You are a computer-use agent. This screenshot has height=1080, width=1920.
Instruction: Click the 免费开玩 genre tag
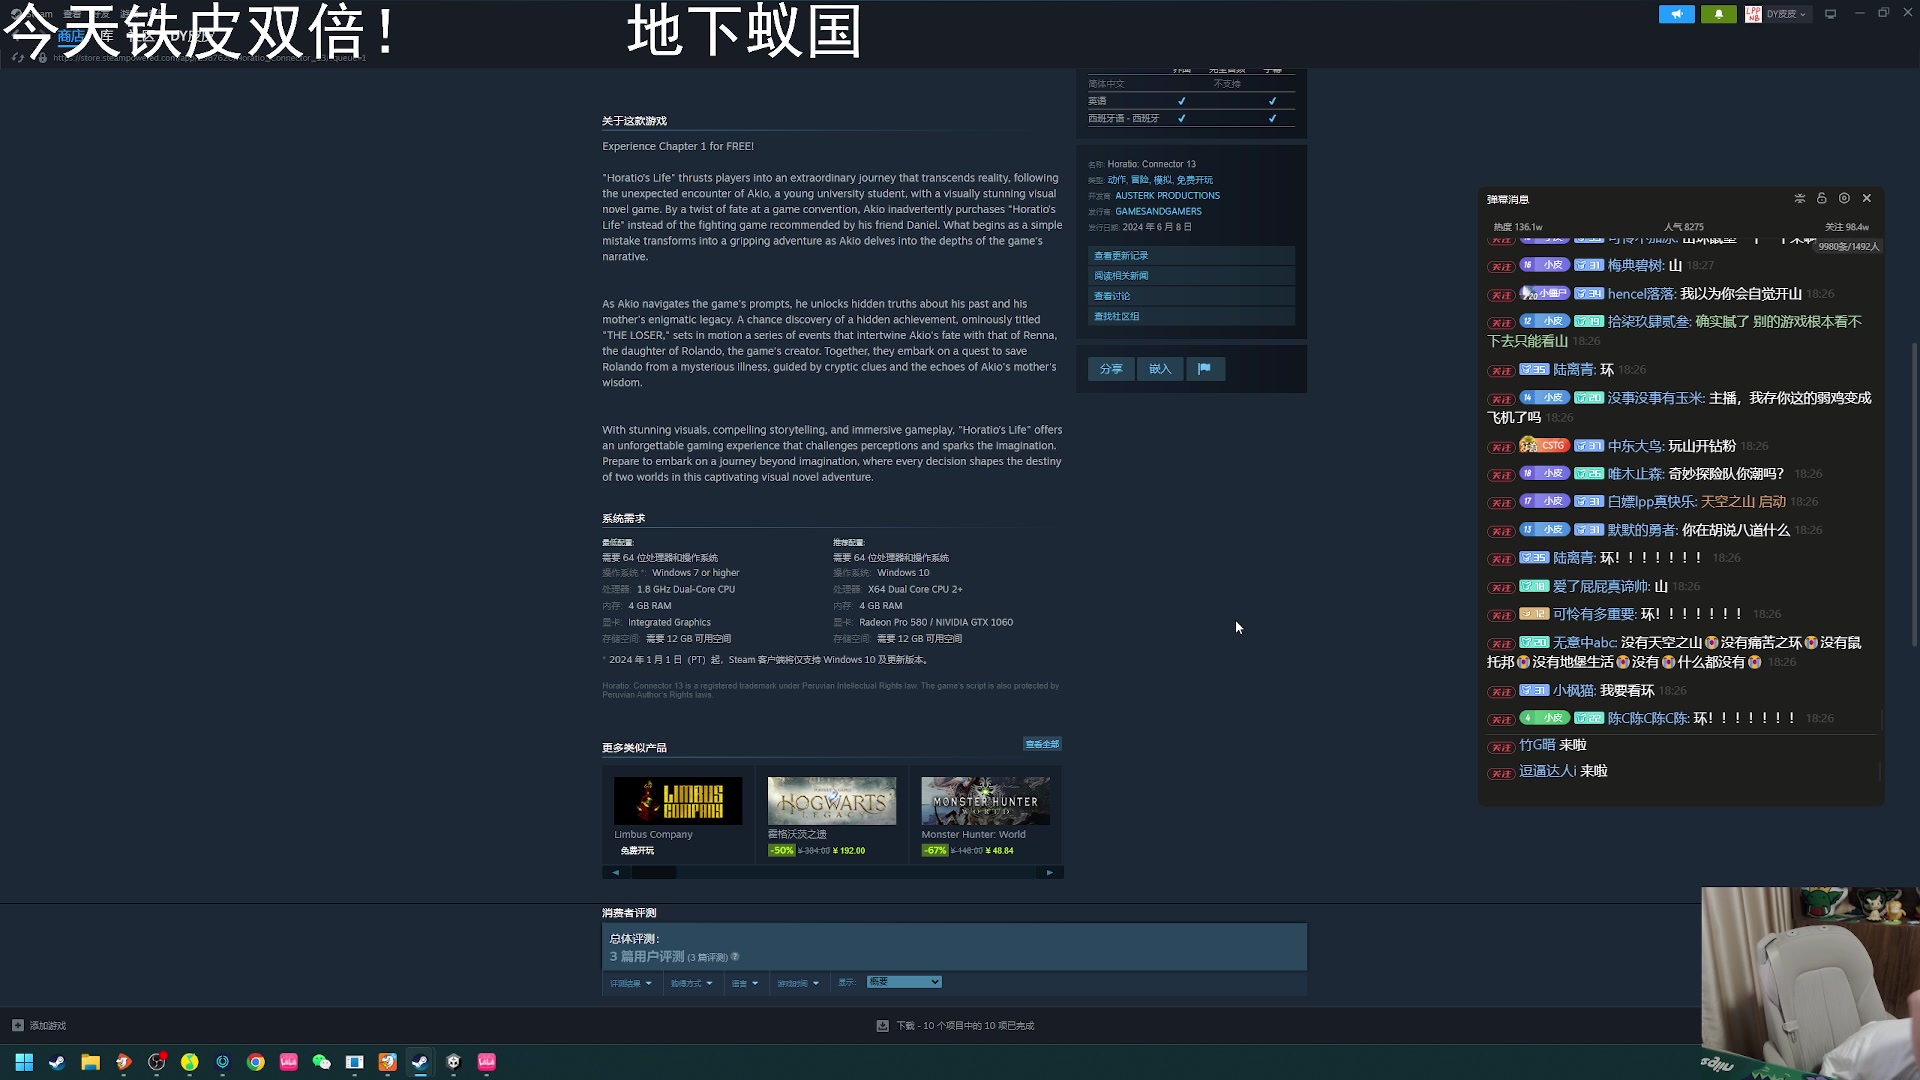click(1194, 180)
